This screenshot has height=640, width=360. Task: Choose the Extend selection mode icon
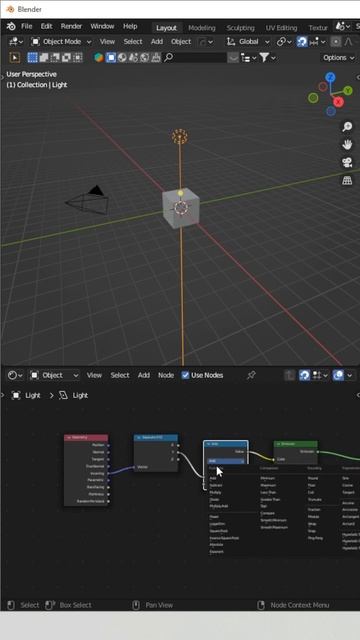pos(44,58)
